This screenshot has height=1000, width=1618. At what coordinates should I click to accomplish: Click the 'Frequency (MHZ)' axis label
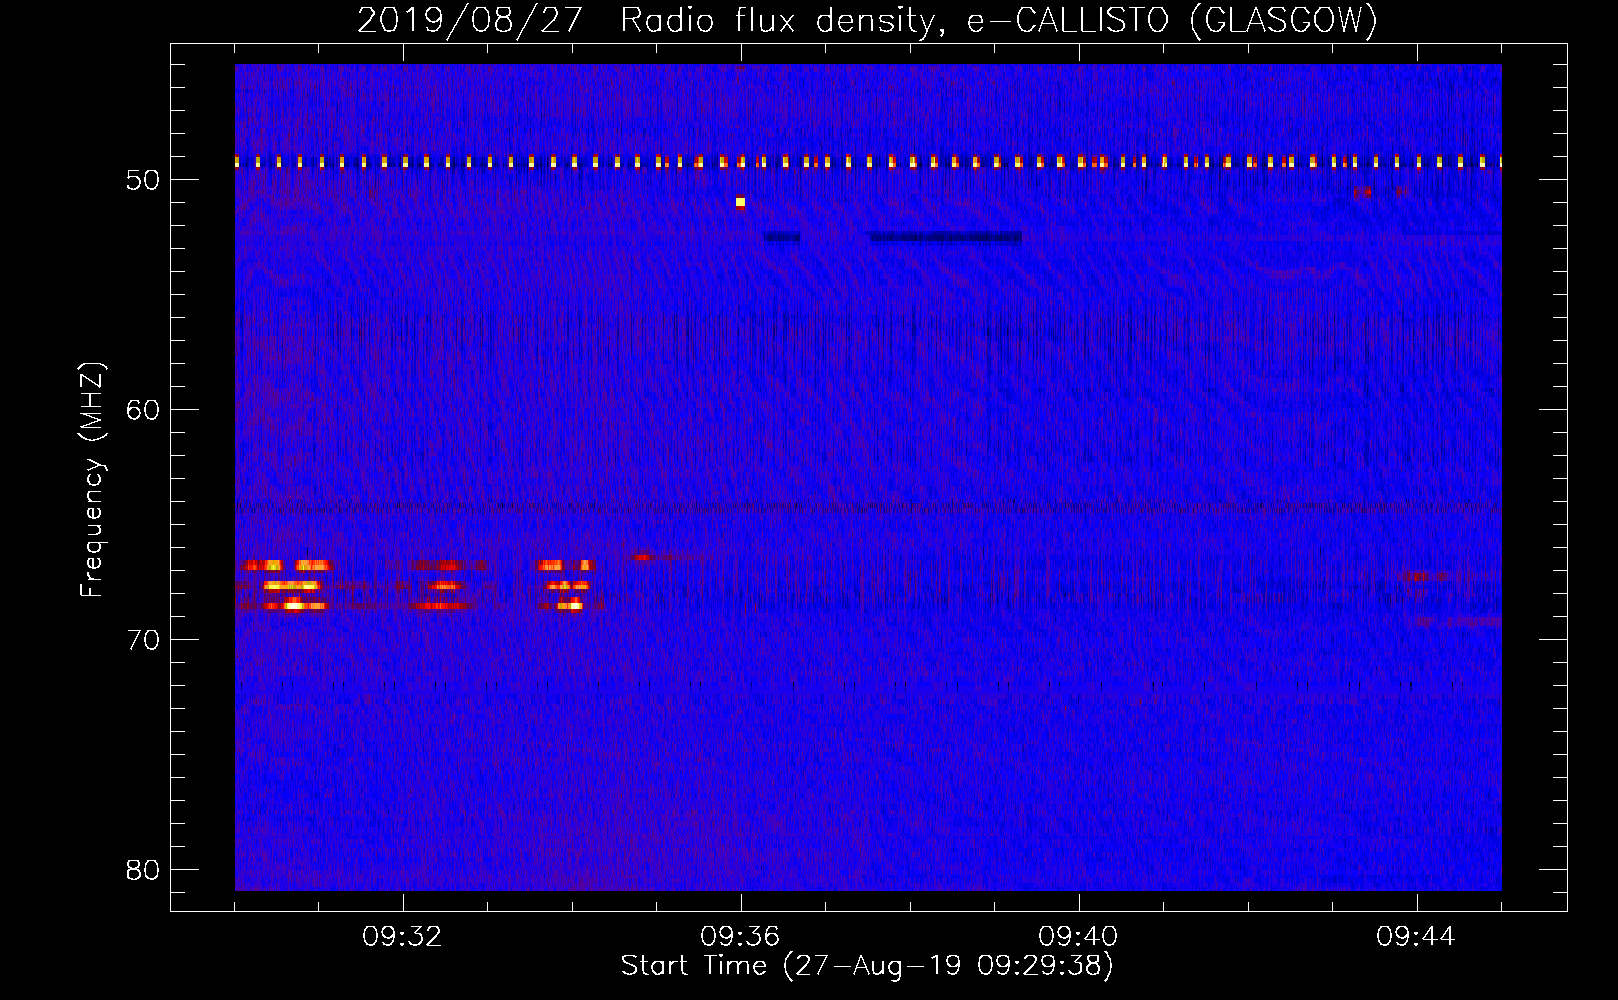pos(92,479)
